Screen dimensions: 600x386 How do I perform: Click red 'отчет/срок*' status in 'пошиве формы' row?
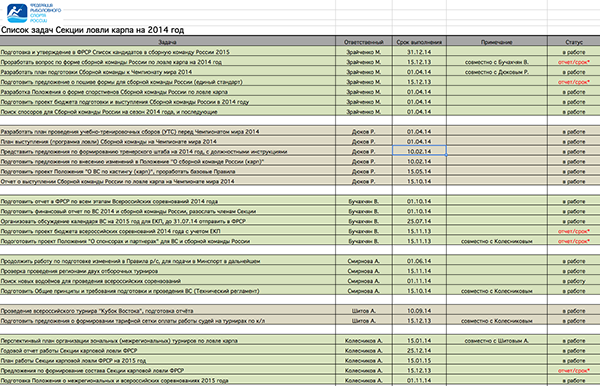click(x=574, y=82)
